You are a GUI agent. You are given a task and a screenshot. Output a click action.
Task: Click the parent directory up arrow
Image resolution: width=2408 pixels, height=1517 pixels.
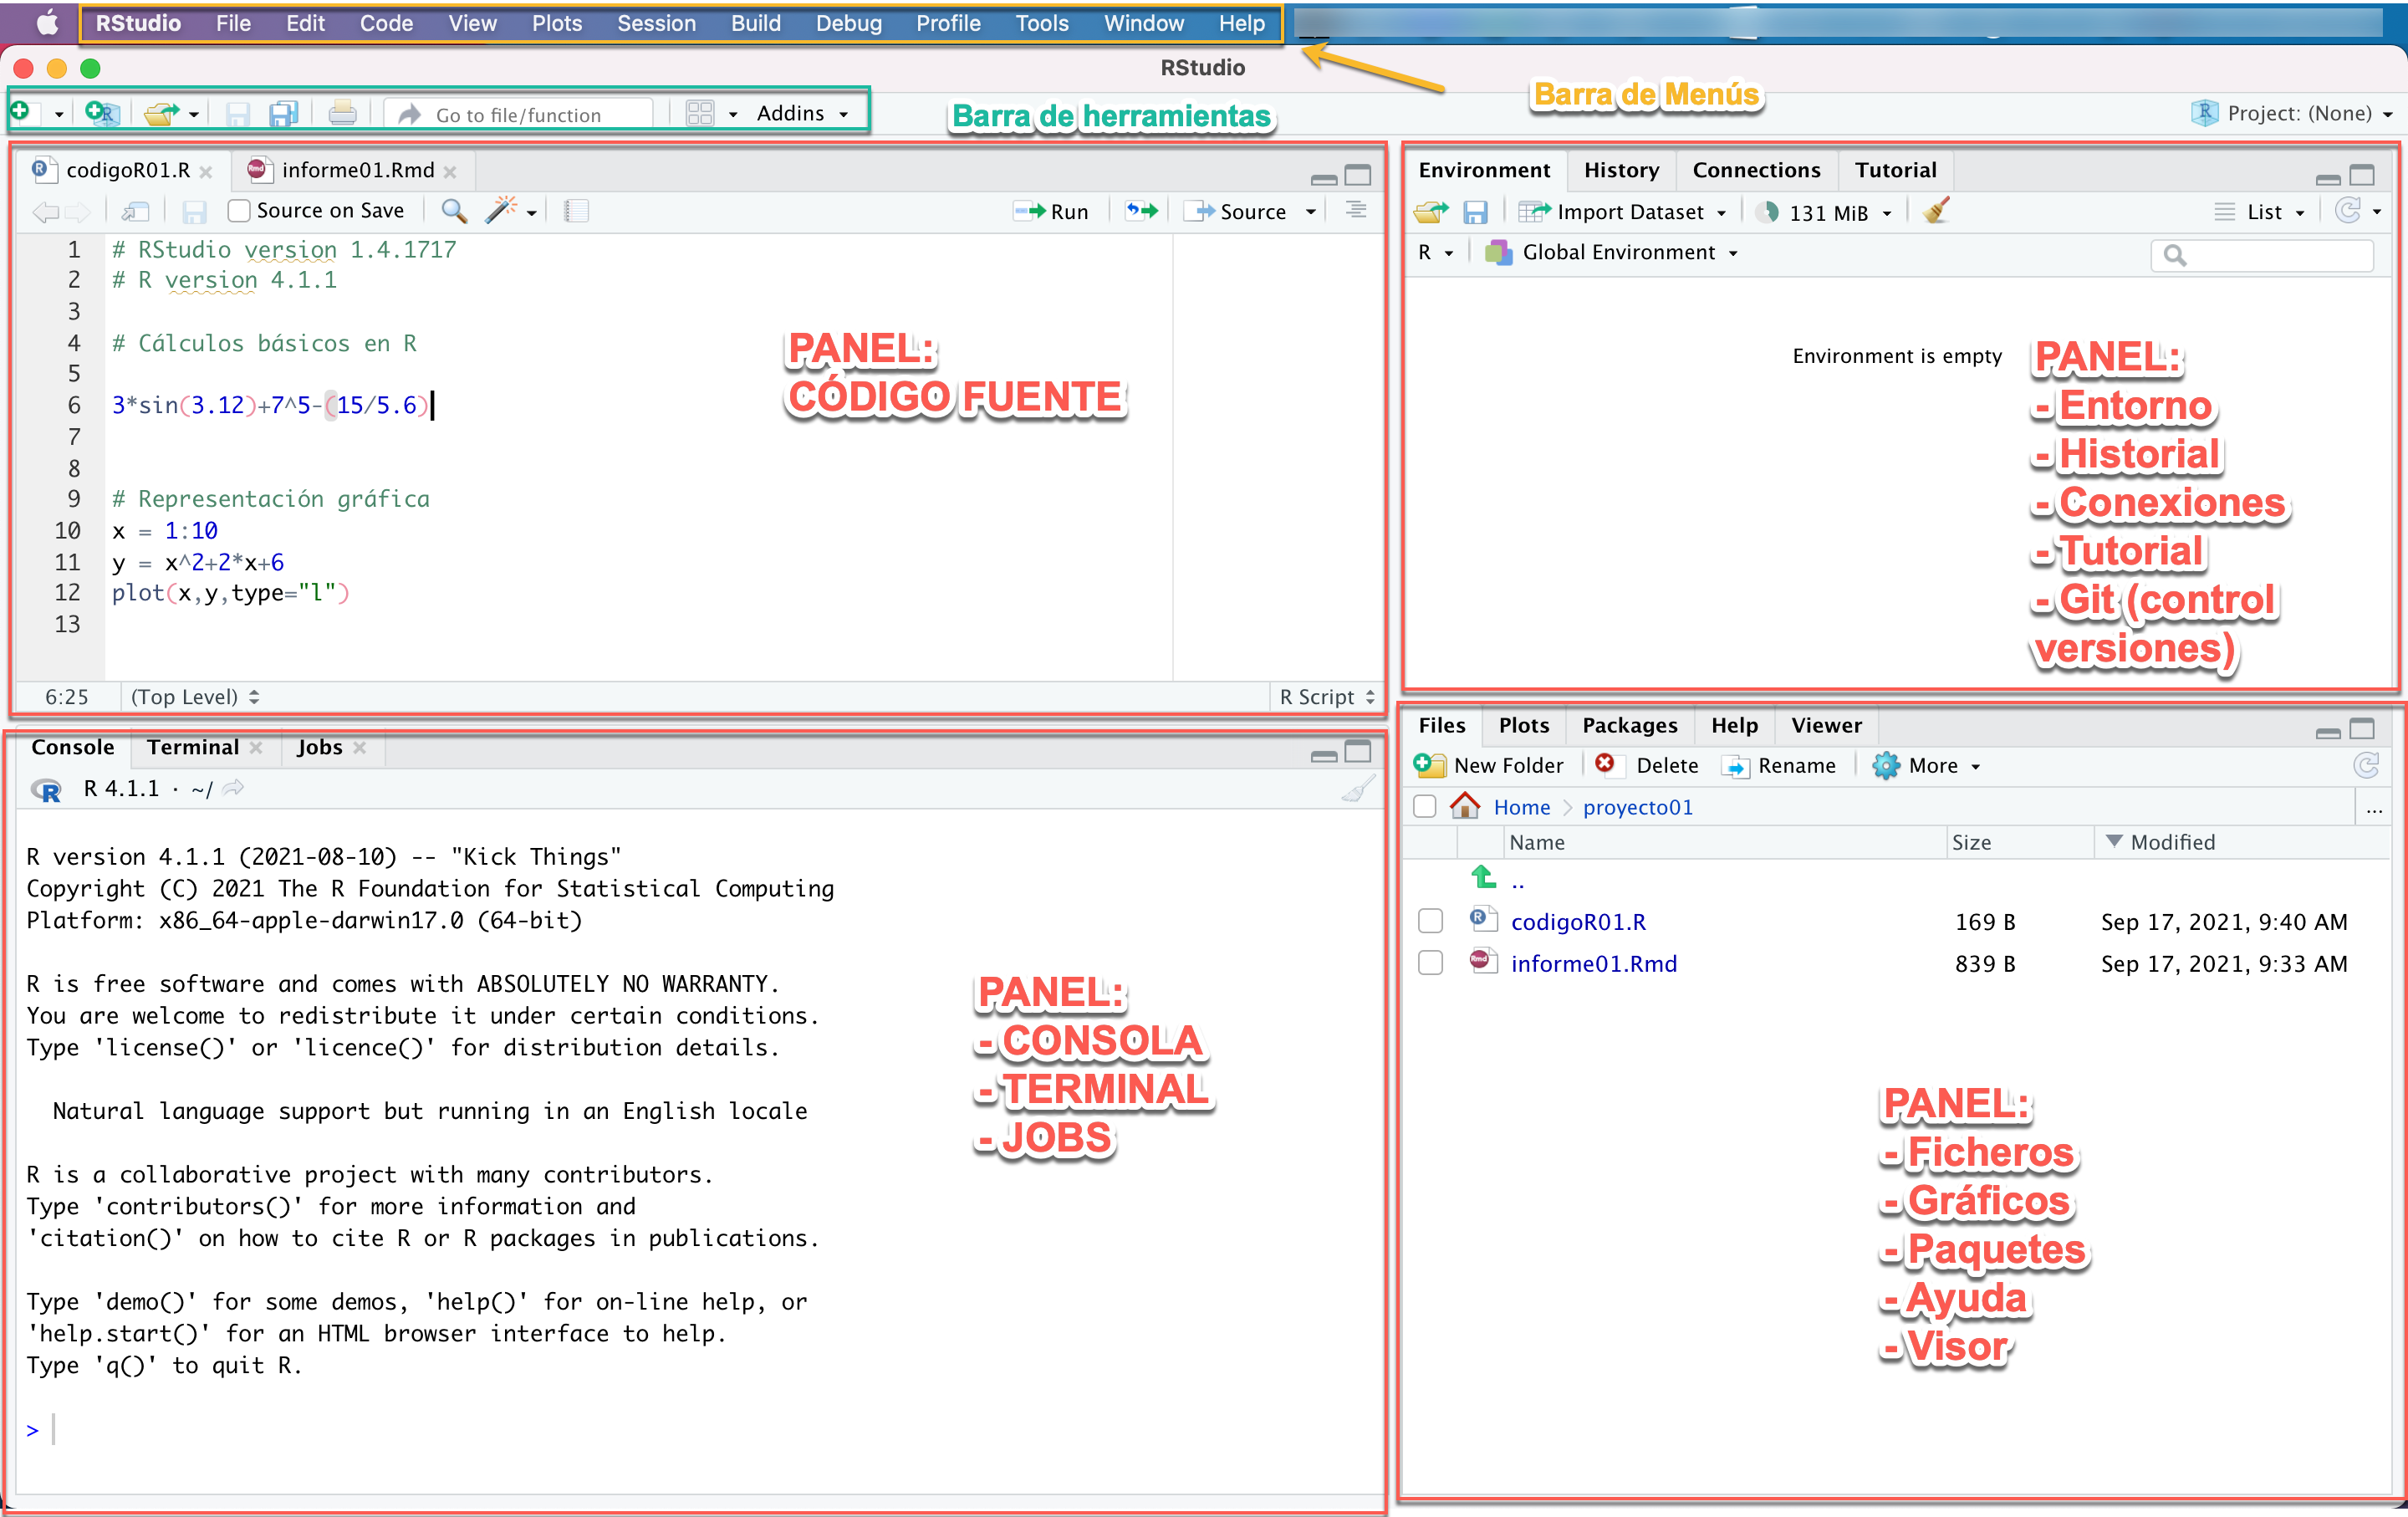[1484, 878]
